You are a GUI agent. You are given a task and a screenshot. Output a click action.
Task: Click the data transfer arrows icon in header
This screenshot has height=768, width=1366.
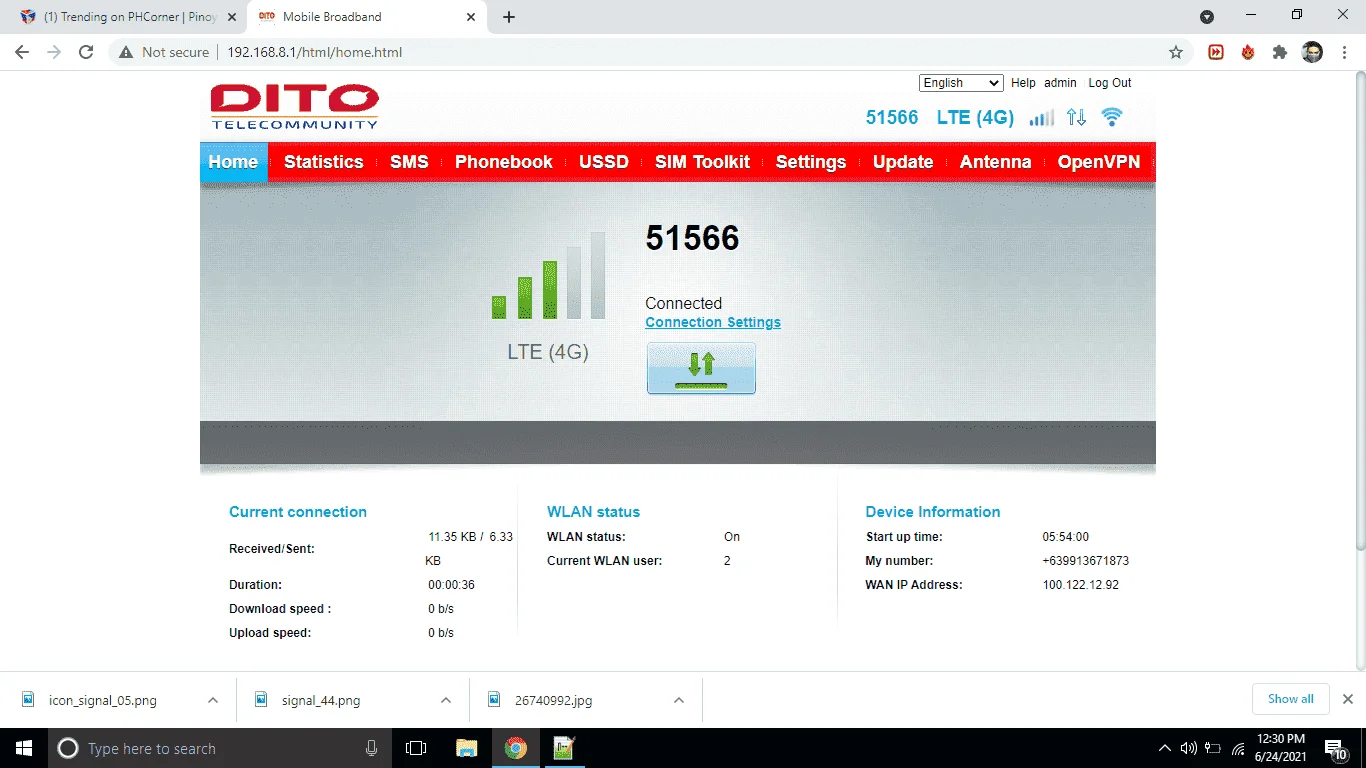click(1076, 117)
